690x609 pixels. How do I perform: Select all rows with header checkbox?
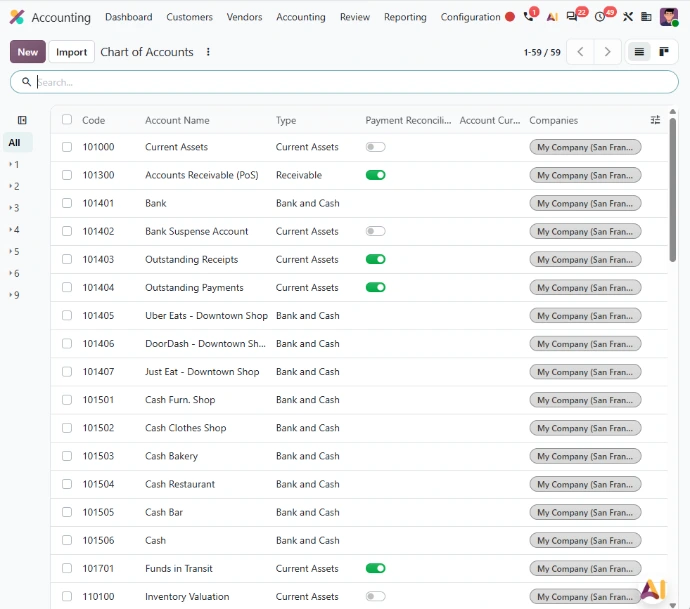click(67, 120)
